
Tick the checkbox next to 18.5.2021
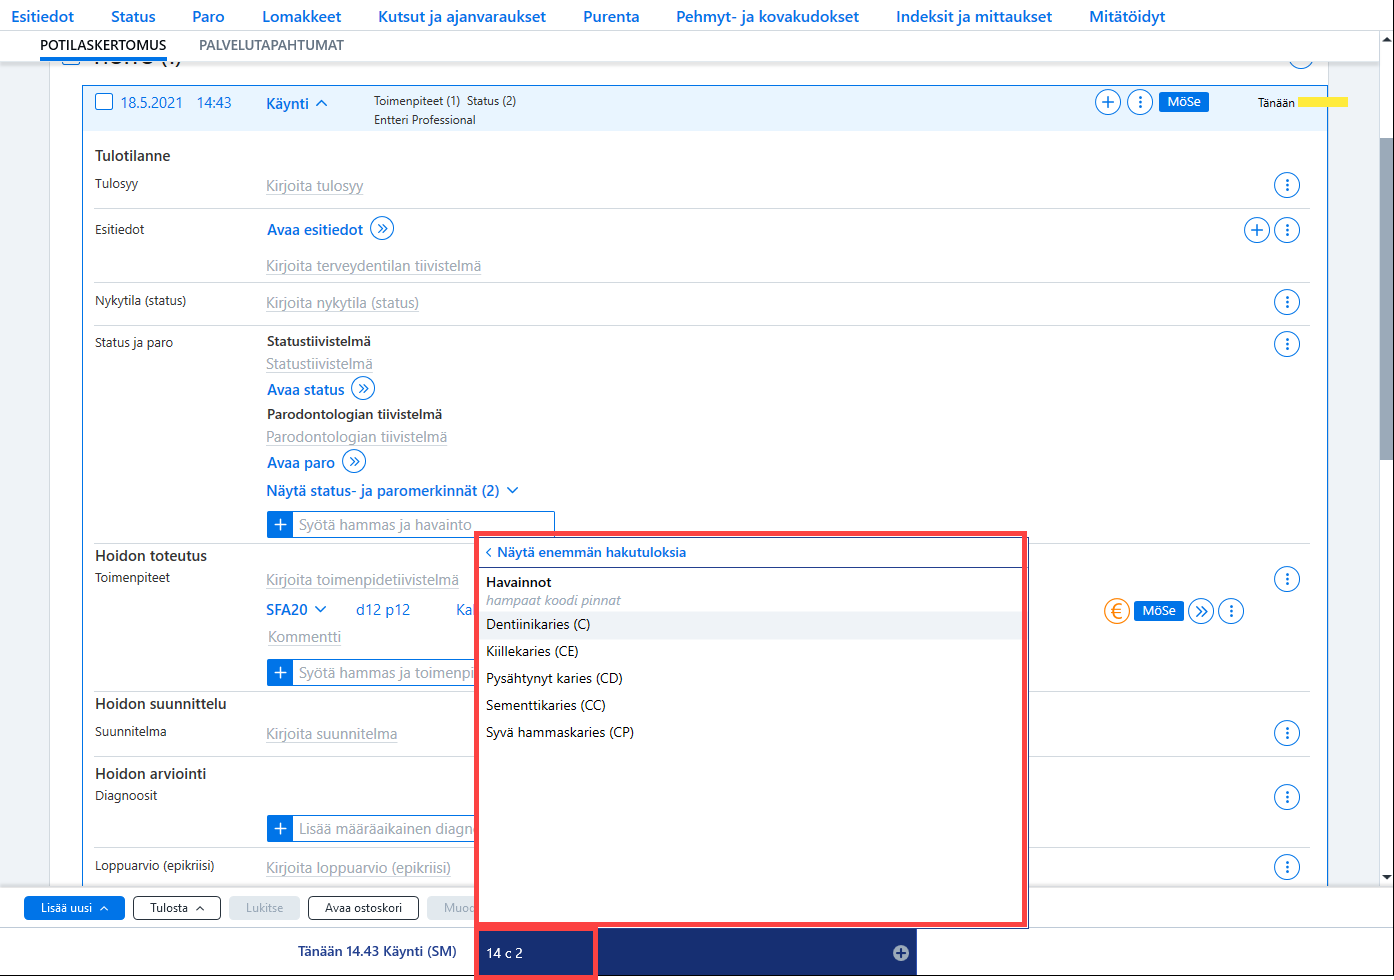pyautogui.click(x=104, y=102)
